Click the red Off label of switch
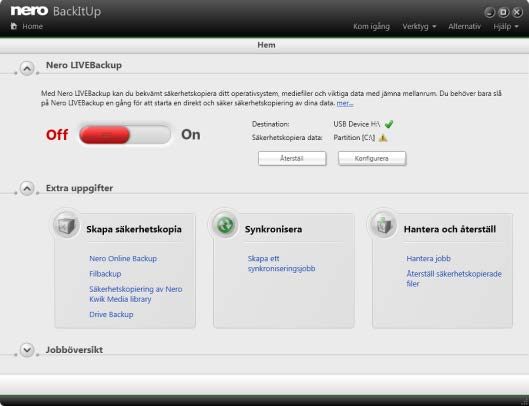This screenshot has width=529, height=406. (x=57, y=135)
